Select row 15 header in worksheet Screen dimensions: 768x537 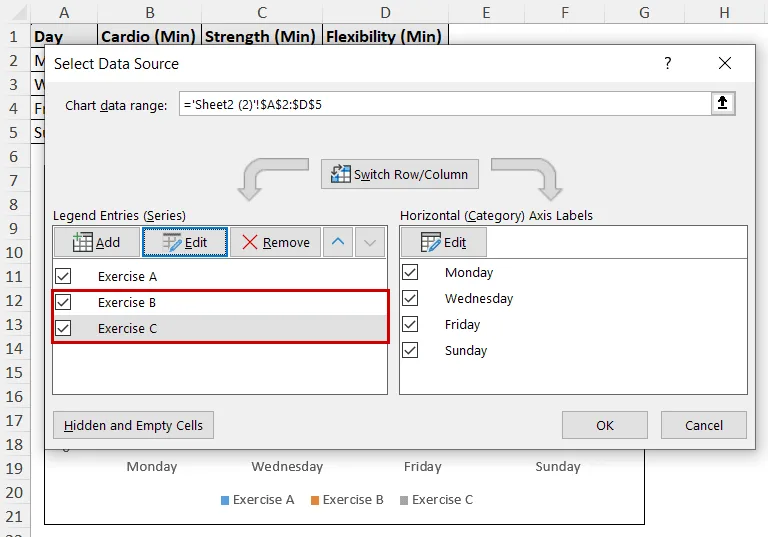point(14,372)
